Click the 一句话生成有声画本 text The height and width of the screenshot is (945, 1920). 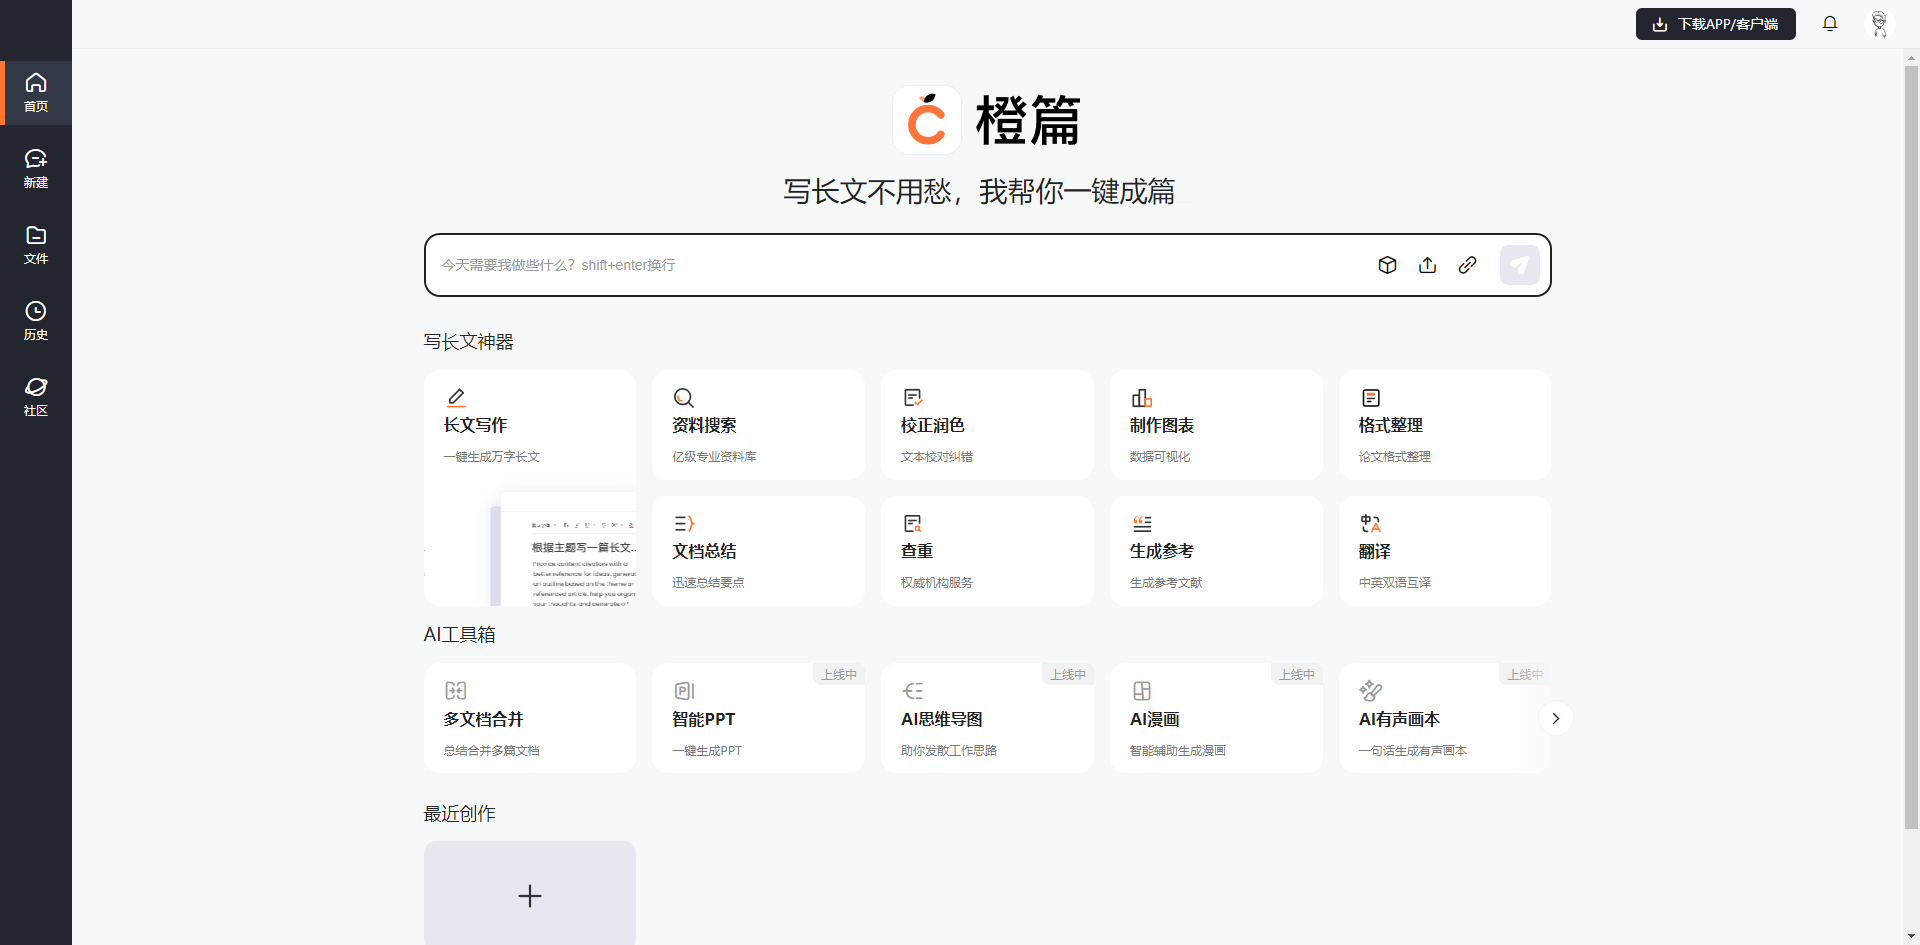pos(1413,751)
